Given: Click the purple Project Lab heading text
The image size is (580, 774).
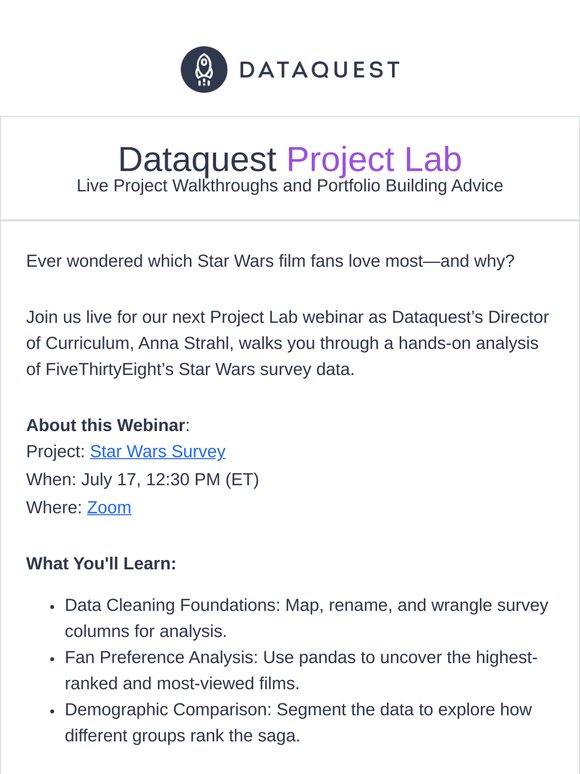Looking at the screenshot, I should [374, 159].
